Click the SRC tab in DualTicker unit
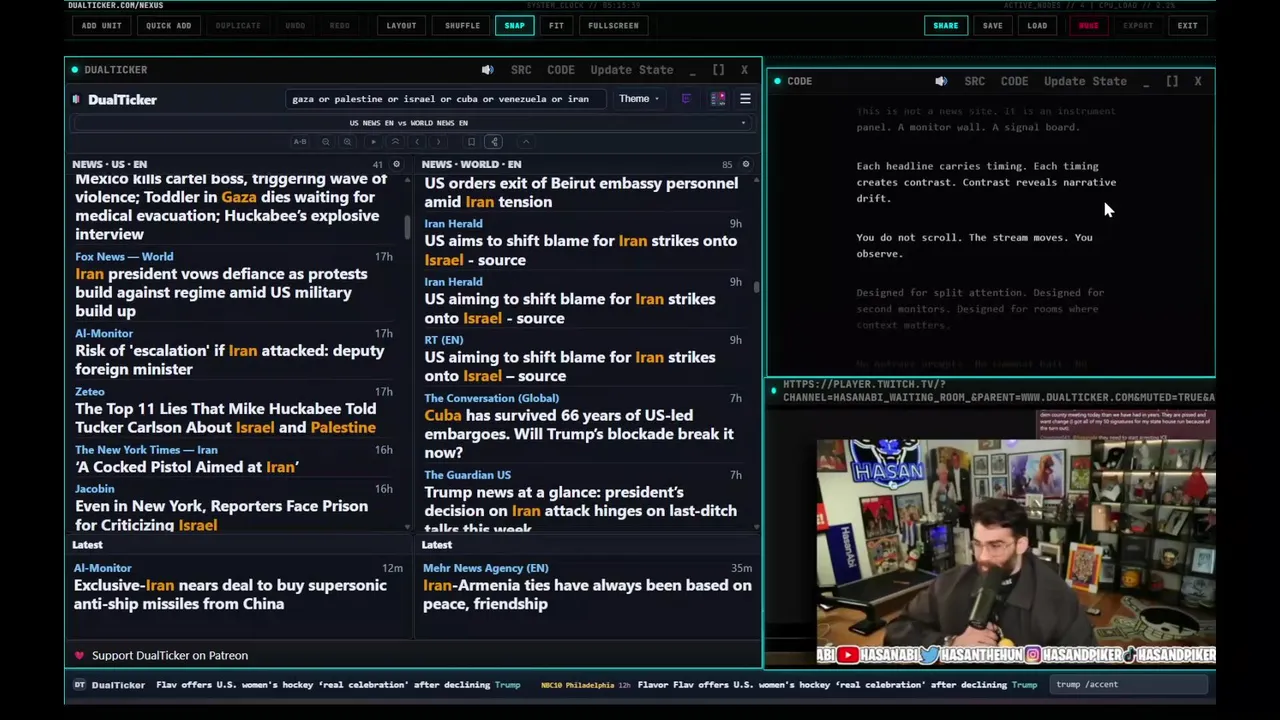Screen dimensions: 1280x720 (521, 70)
